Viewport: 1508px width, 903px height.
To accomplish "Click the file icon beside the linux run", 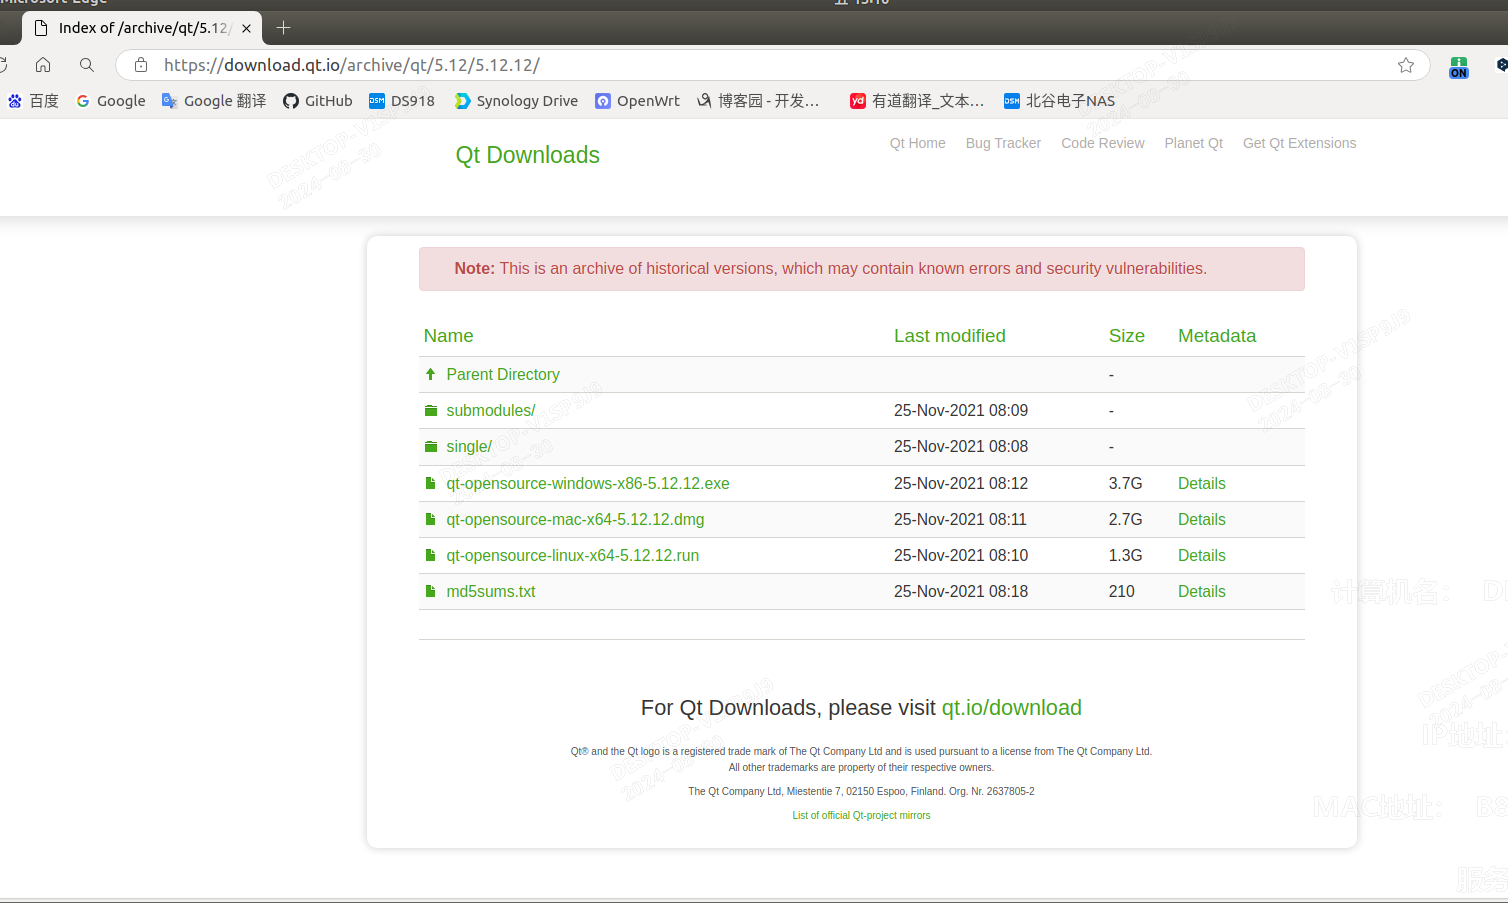I will [430, 555].
